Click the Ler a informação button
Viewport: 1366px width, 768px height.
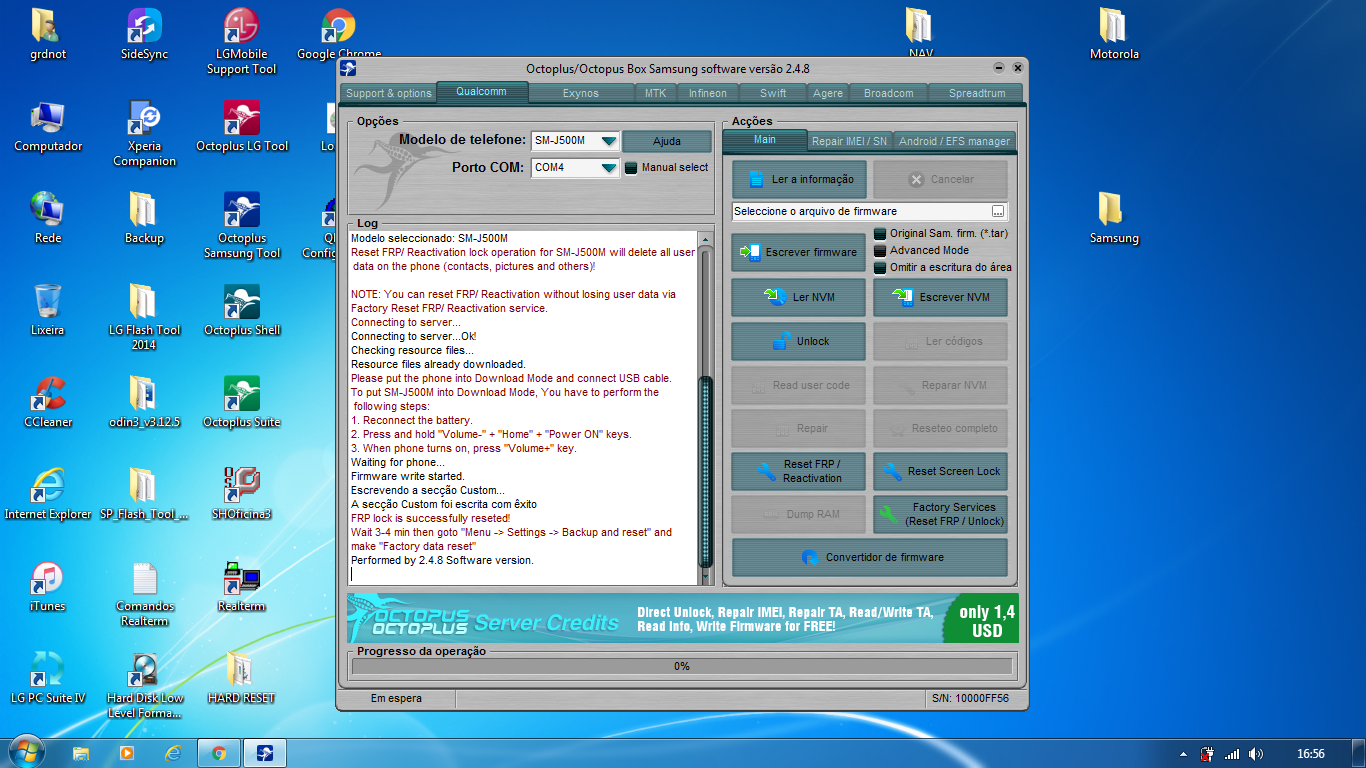[x=799, y=180]
